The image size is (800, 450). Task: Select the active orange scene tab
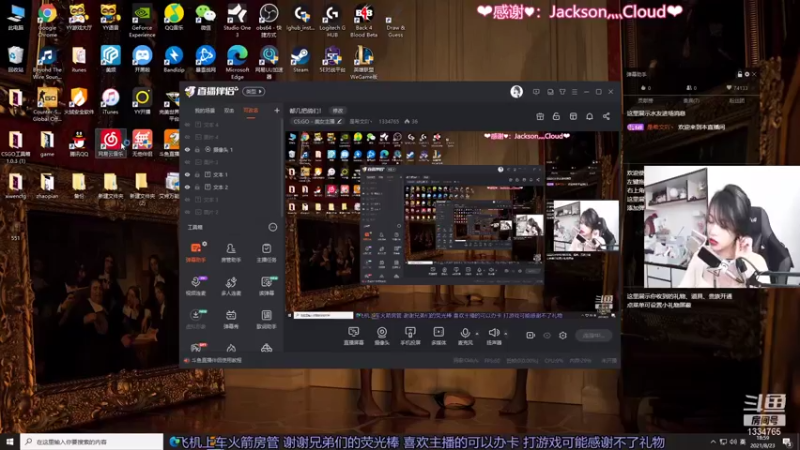point(251,110)
